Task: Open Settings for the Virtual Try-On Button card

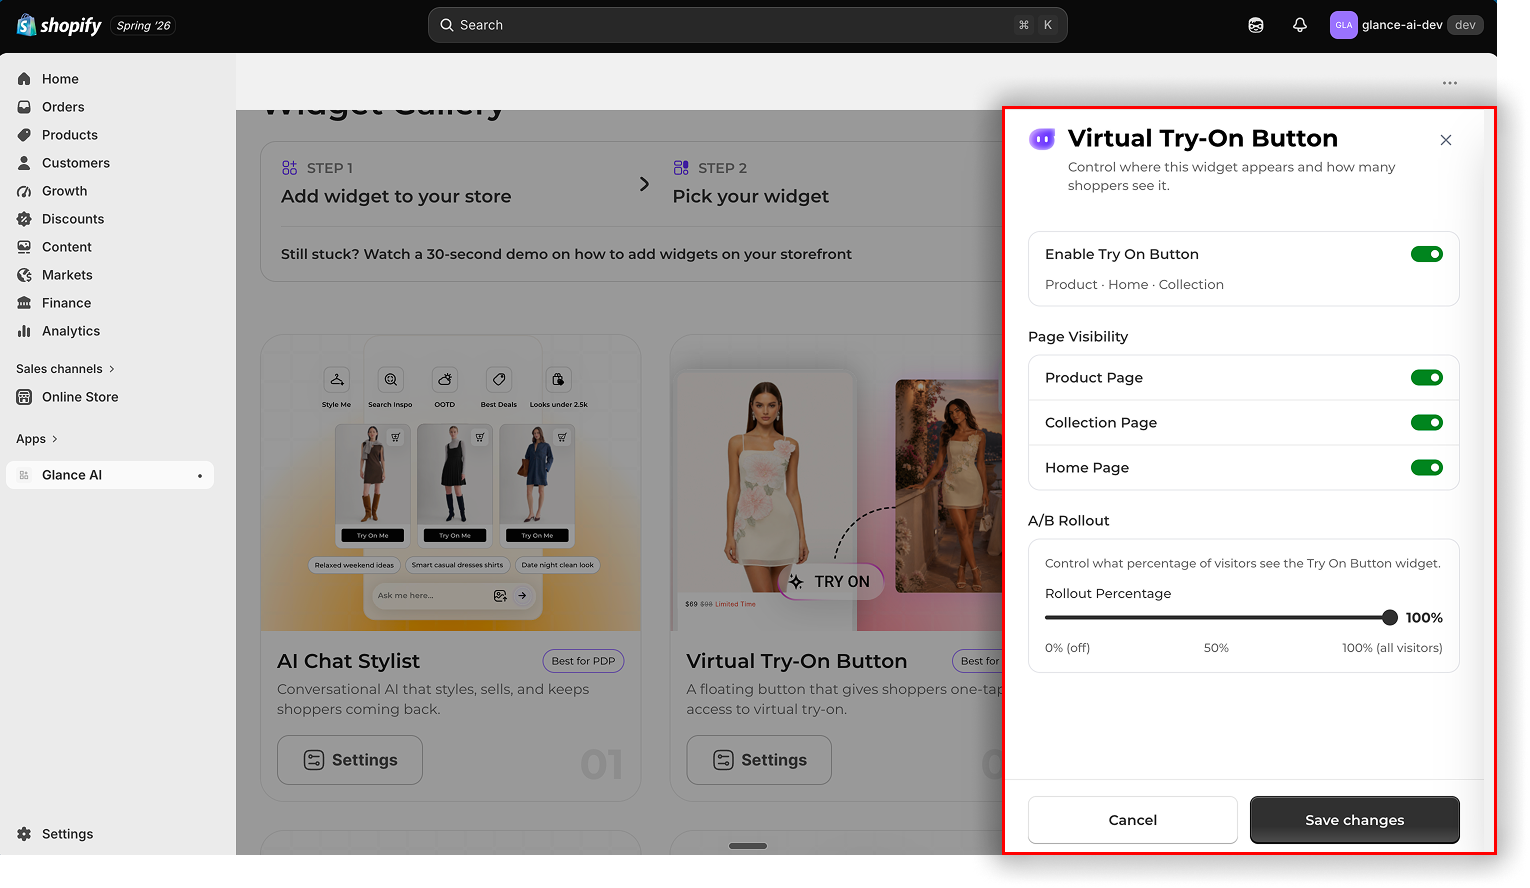Action: pos(759,760)
